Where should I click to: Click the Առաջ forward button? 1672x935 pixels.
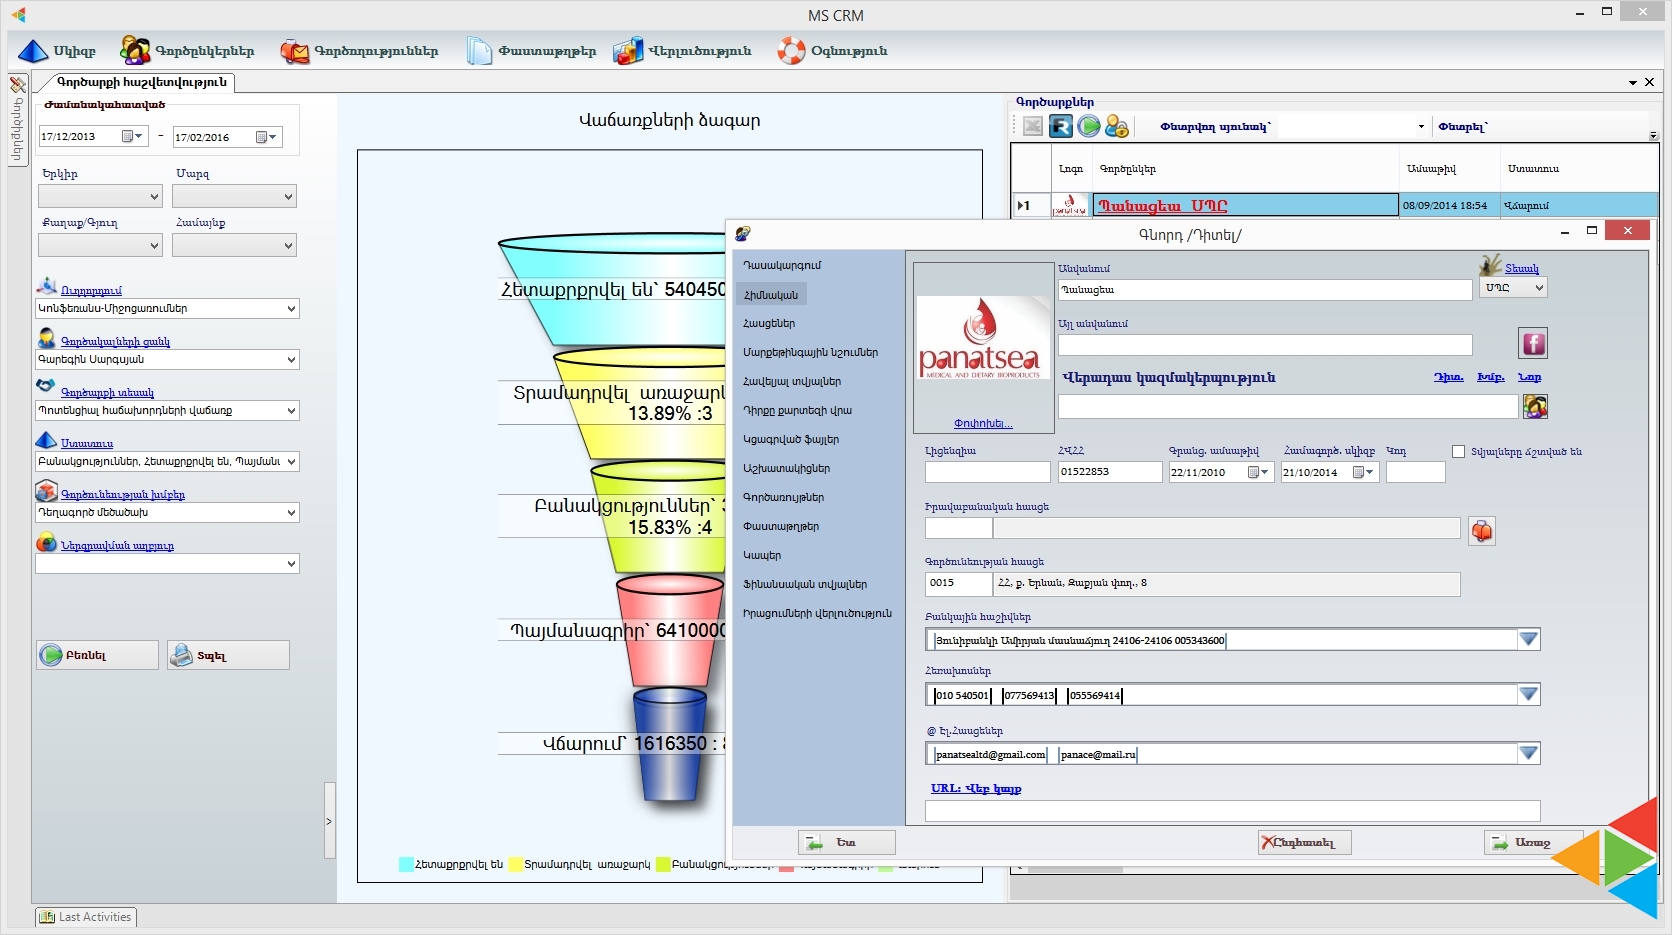(1533, 843)
